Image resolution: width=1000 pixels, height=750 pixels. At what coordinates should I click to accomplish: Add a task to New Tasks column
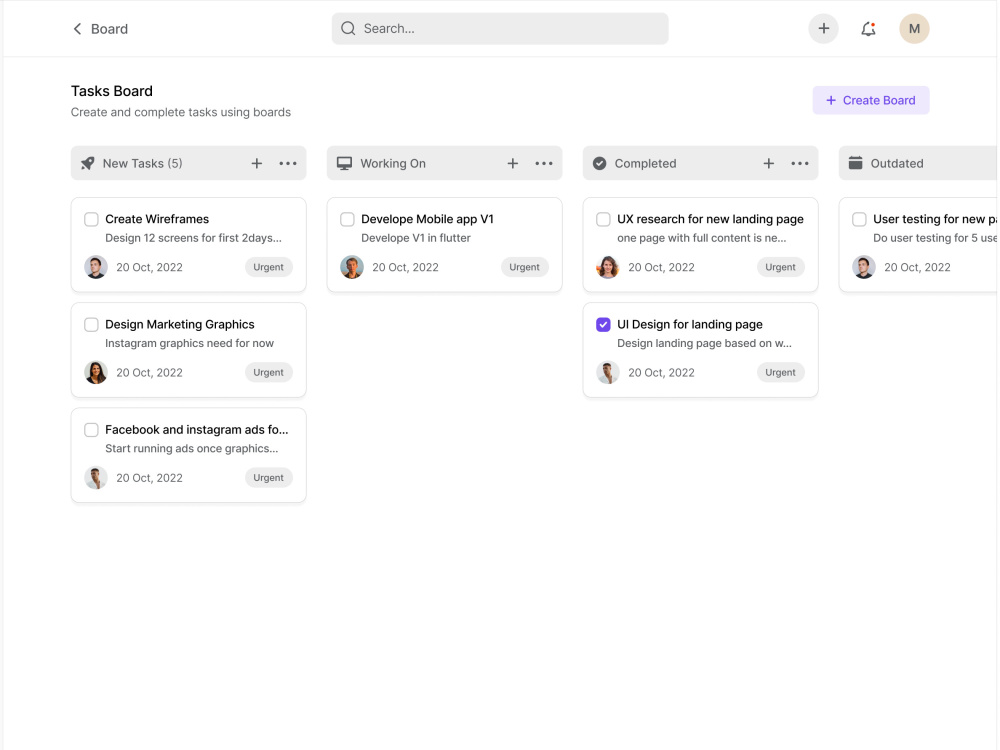tap(256, 163)
